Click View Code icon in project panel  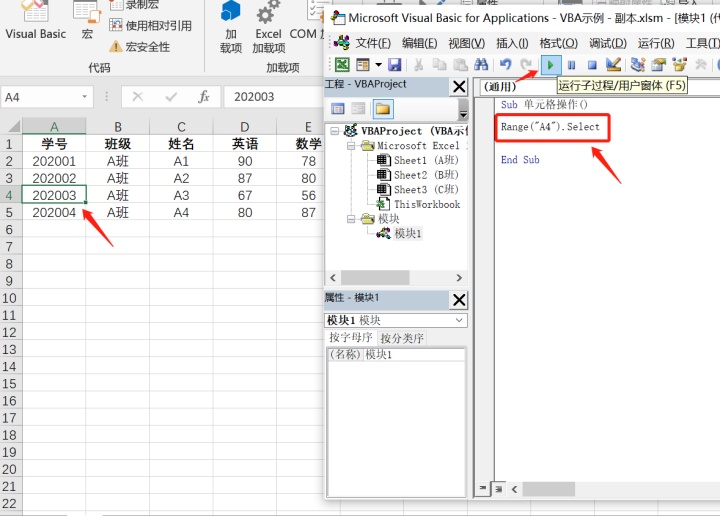[338, 109]
